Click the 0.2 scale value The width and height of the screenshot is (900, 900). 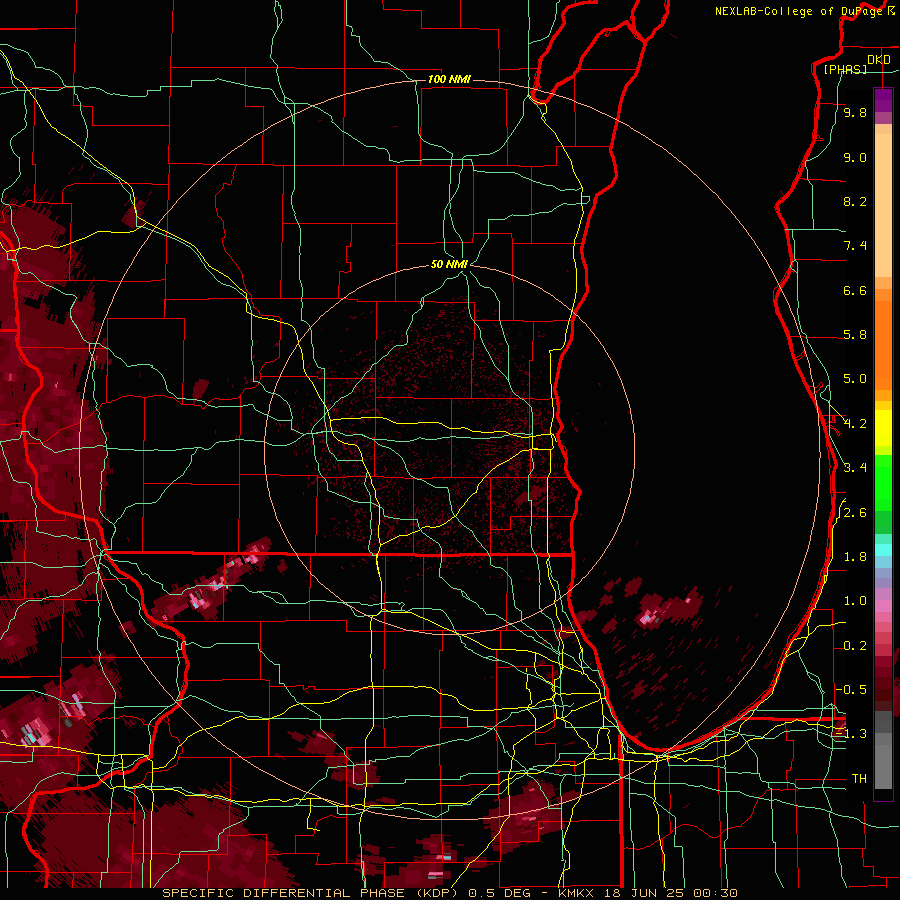(x=855, y=646)
